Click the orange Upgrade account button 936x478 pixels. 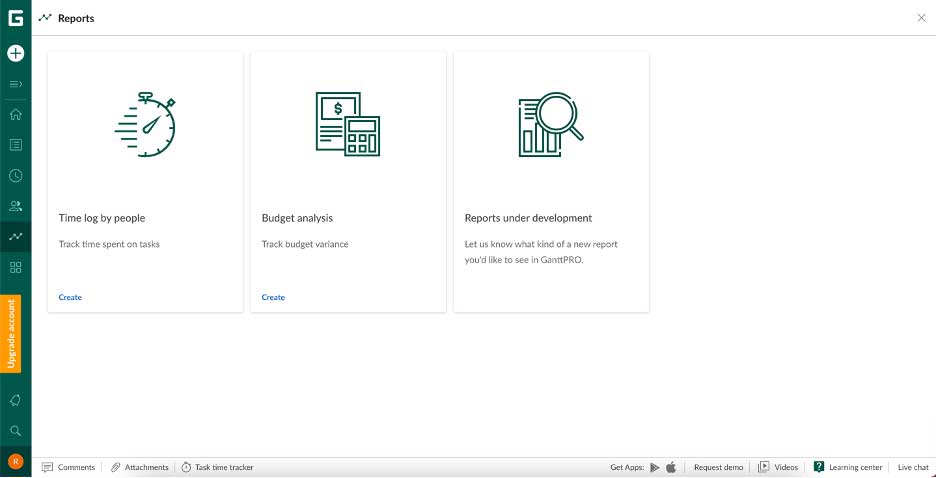11,334
